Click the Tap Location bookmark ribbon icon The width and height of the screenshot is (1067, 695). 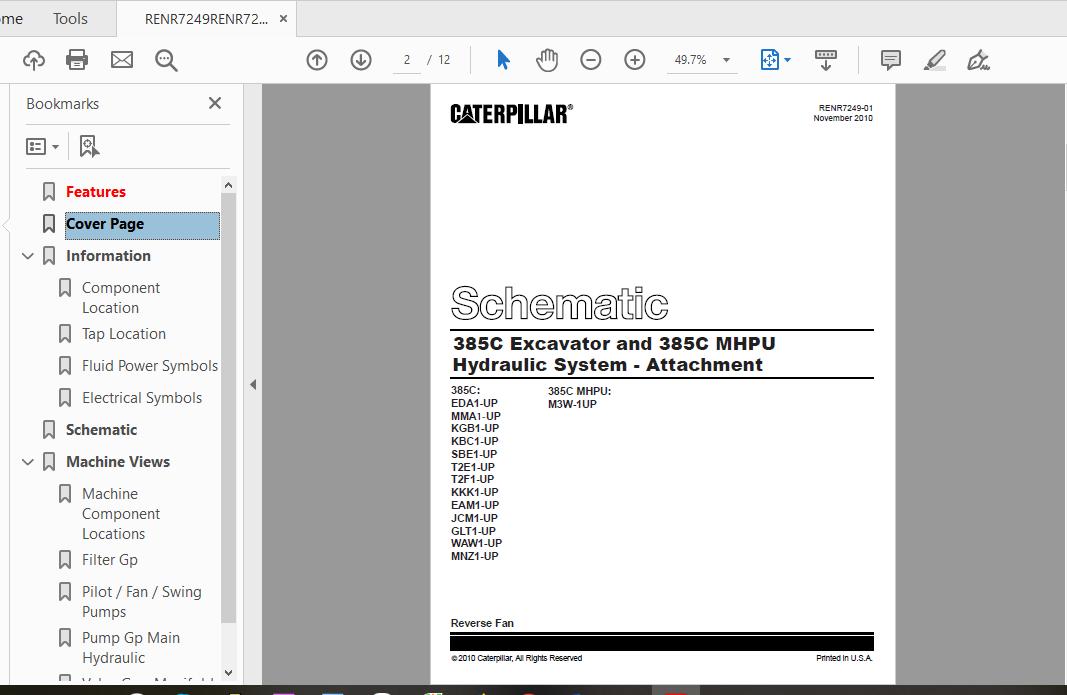click(x=65, y=334)
